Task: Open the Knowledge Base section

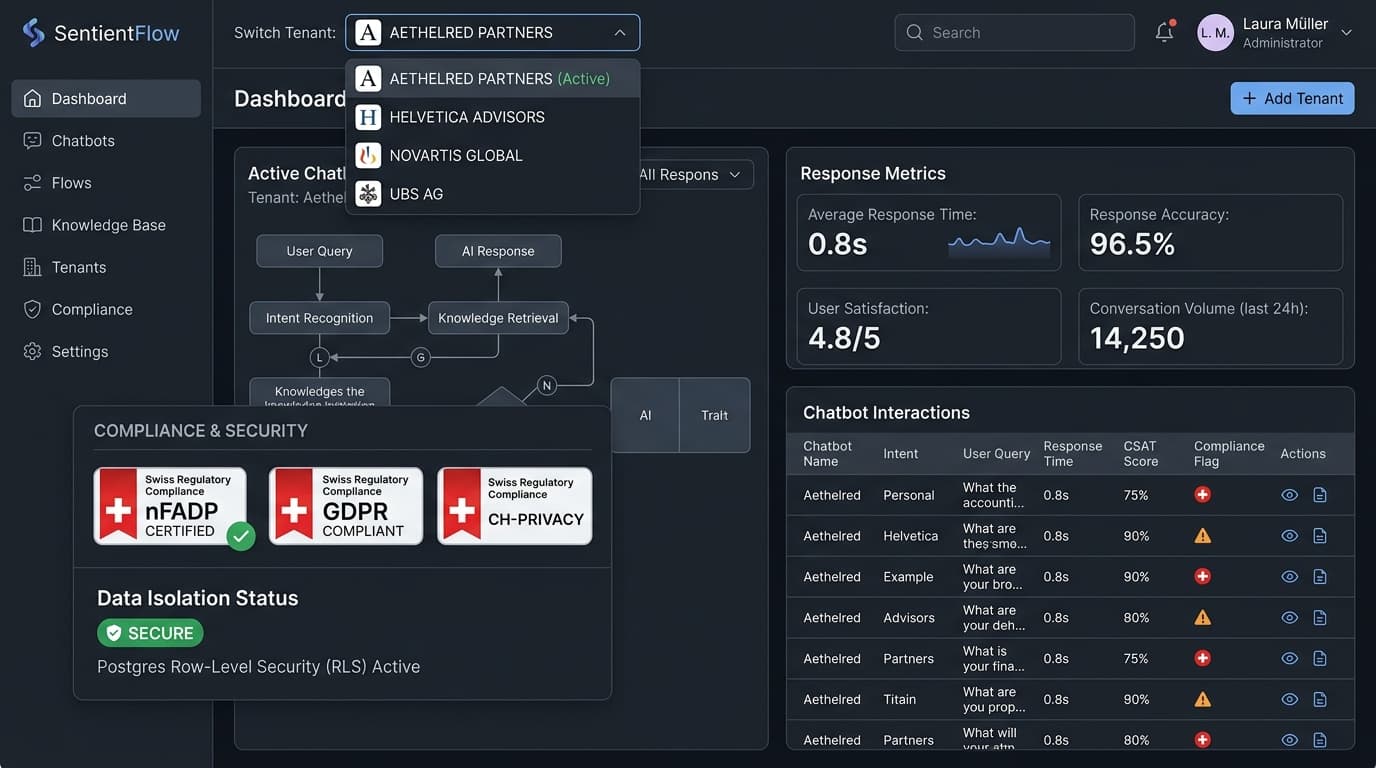Action: pyautogui.click(x=105, y=225)
